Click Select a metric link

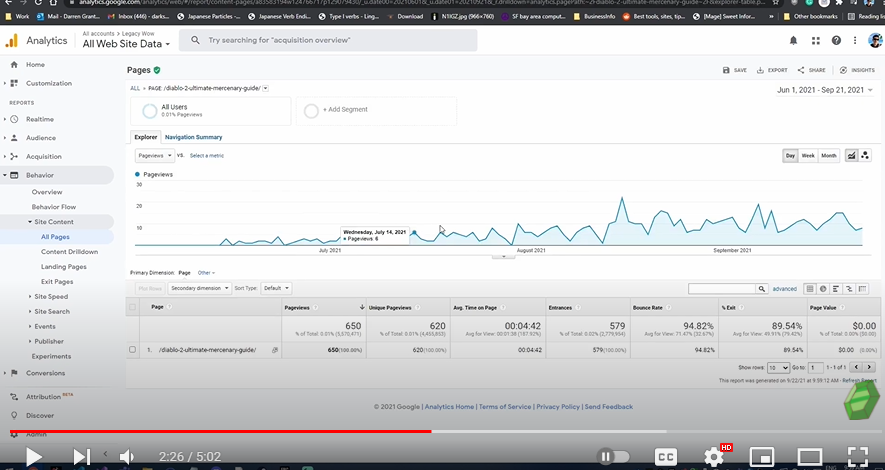(x=207, y=156)
